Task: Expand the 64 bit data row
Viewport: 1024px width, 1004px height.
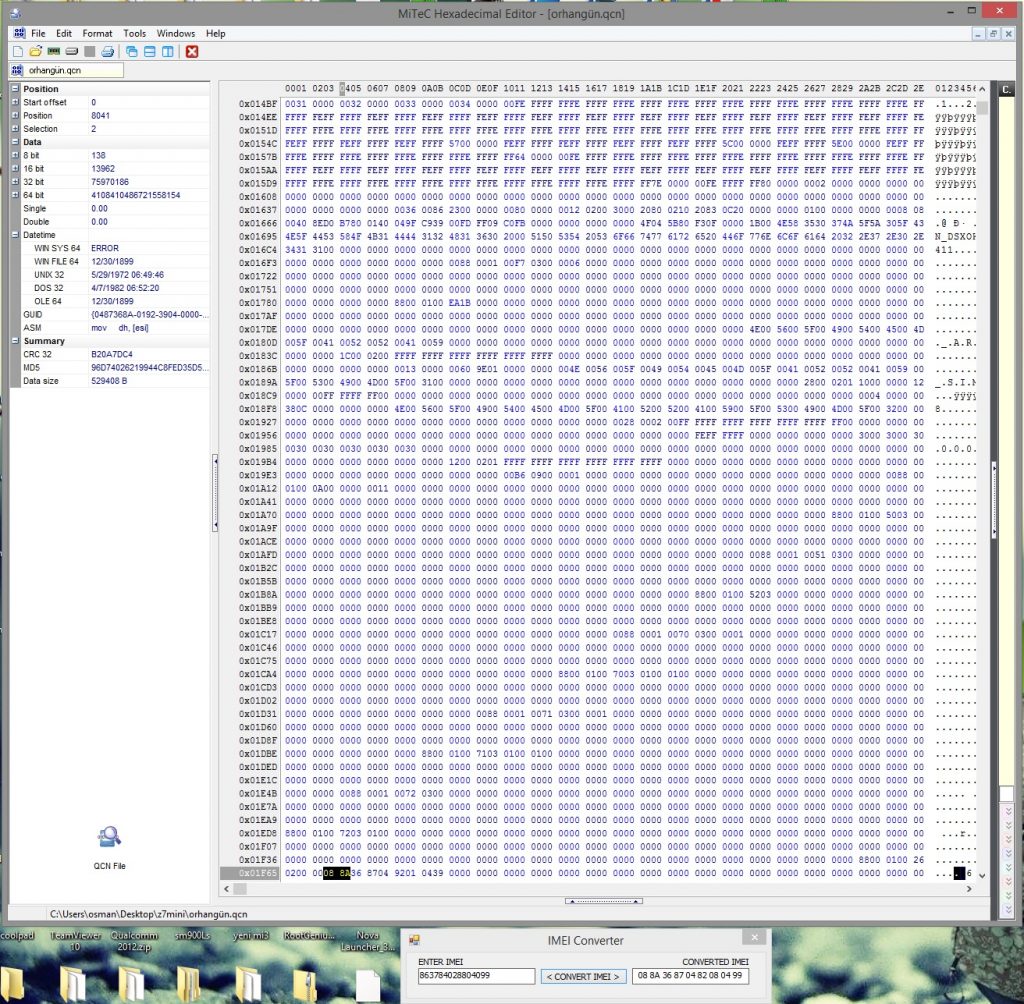Action: coord(15,195)
